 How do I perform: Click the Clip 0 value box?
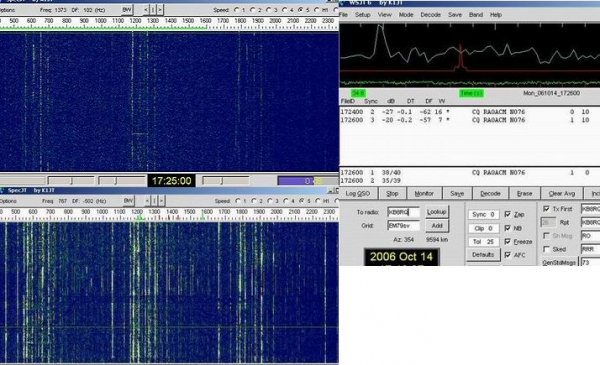click(x=483, y=228)
